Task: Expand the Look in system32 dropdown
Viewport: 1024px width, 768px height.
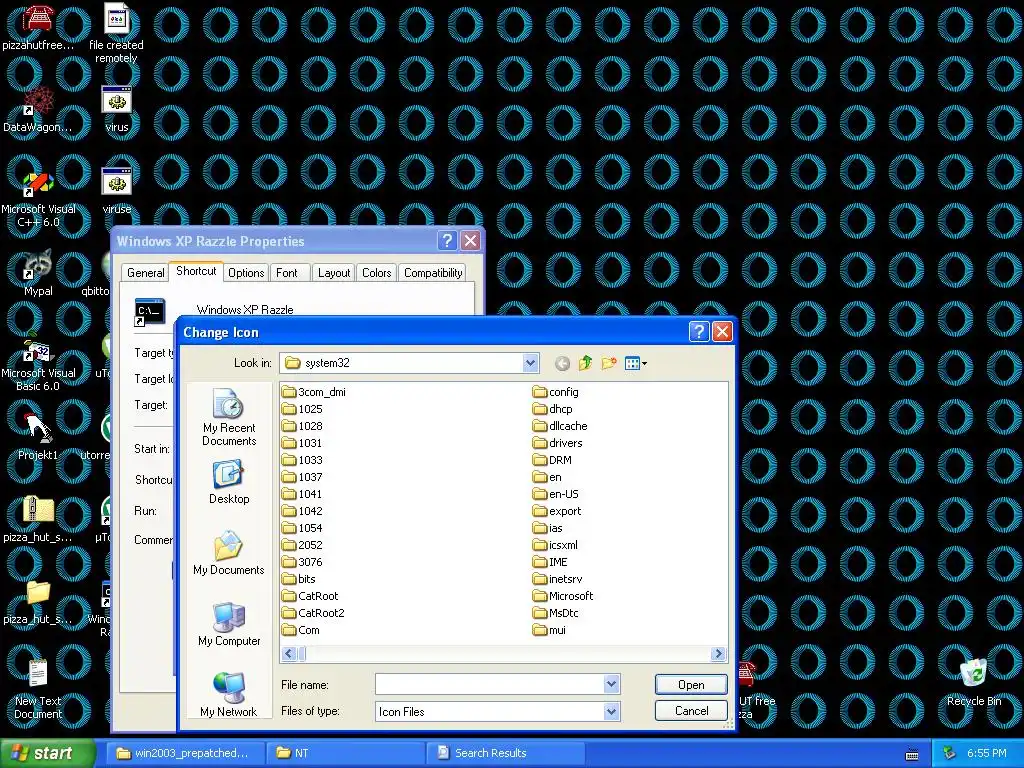Action: [x=530, y=363]
